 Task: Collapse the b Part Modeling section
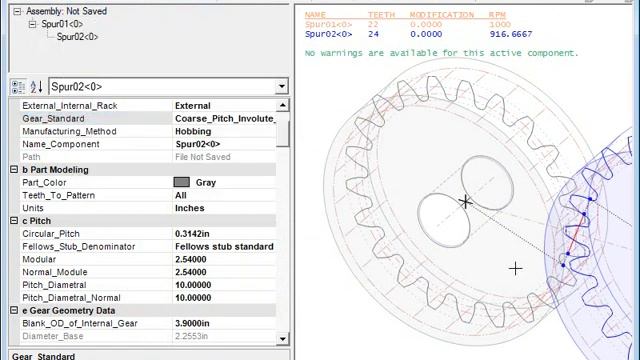(14, 169)
